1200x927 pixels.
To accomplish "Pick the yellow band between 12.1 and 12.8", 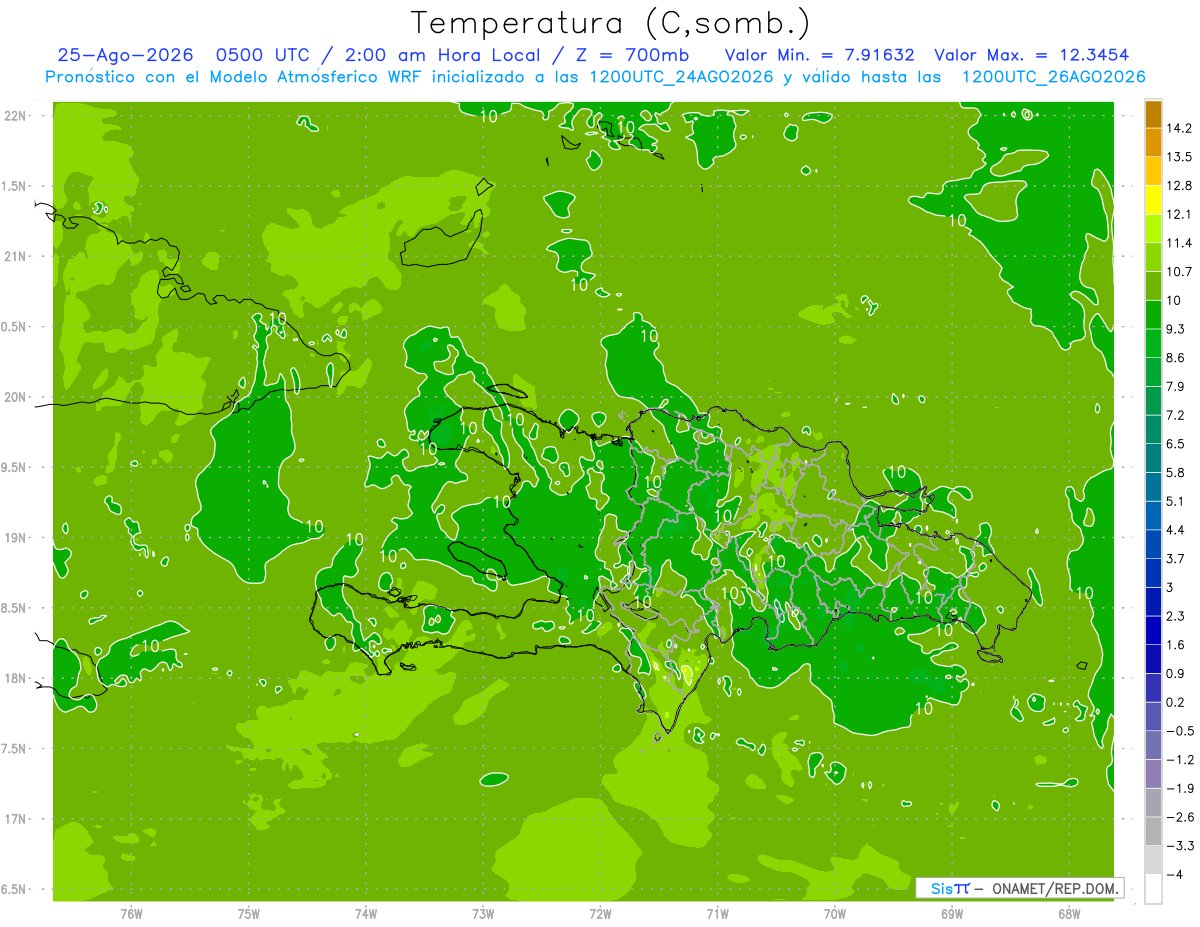I will pyautogui.click(x=1153, y=200).
